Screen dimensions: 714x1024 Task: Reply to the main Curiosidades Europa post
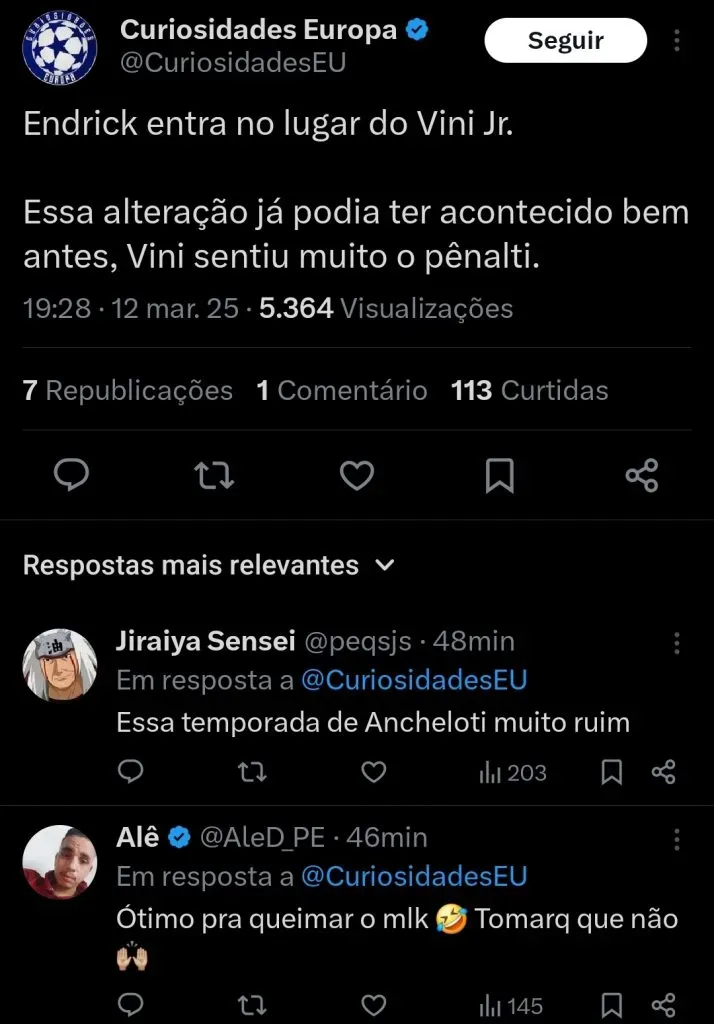(71, 475)
